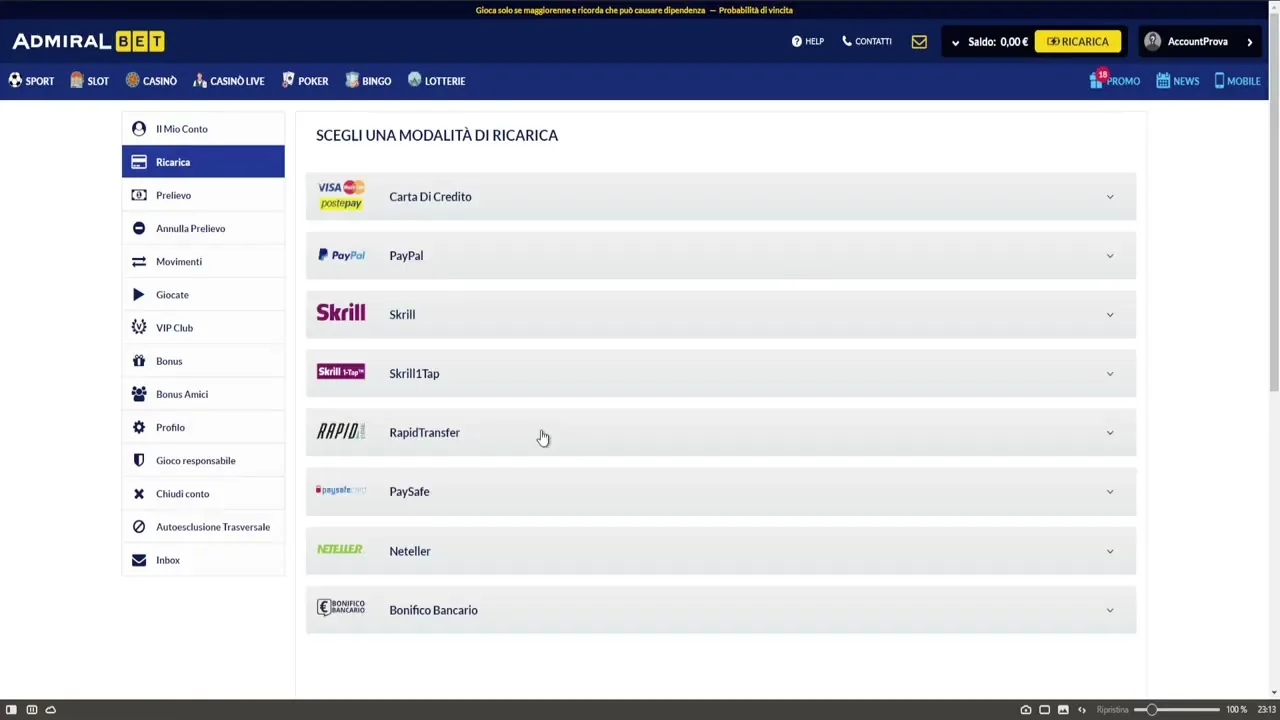1280x720 pixels.
Task: Click the Chiudi conto X icon
Action: [x=139, y=493]
